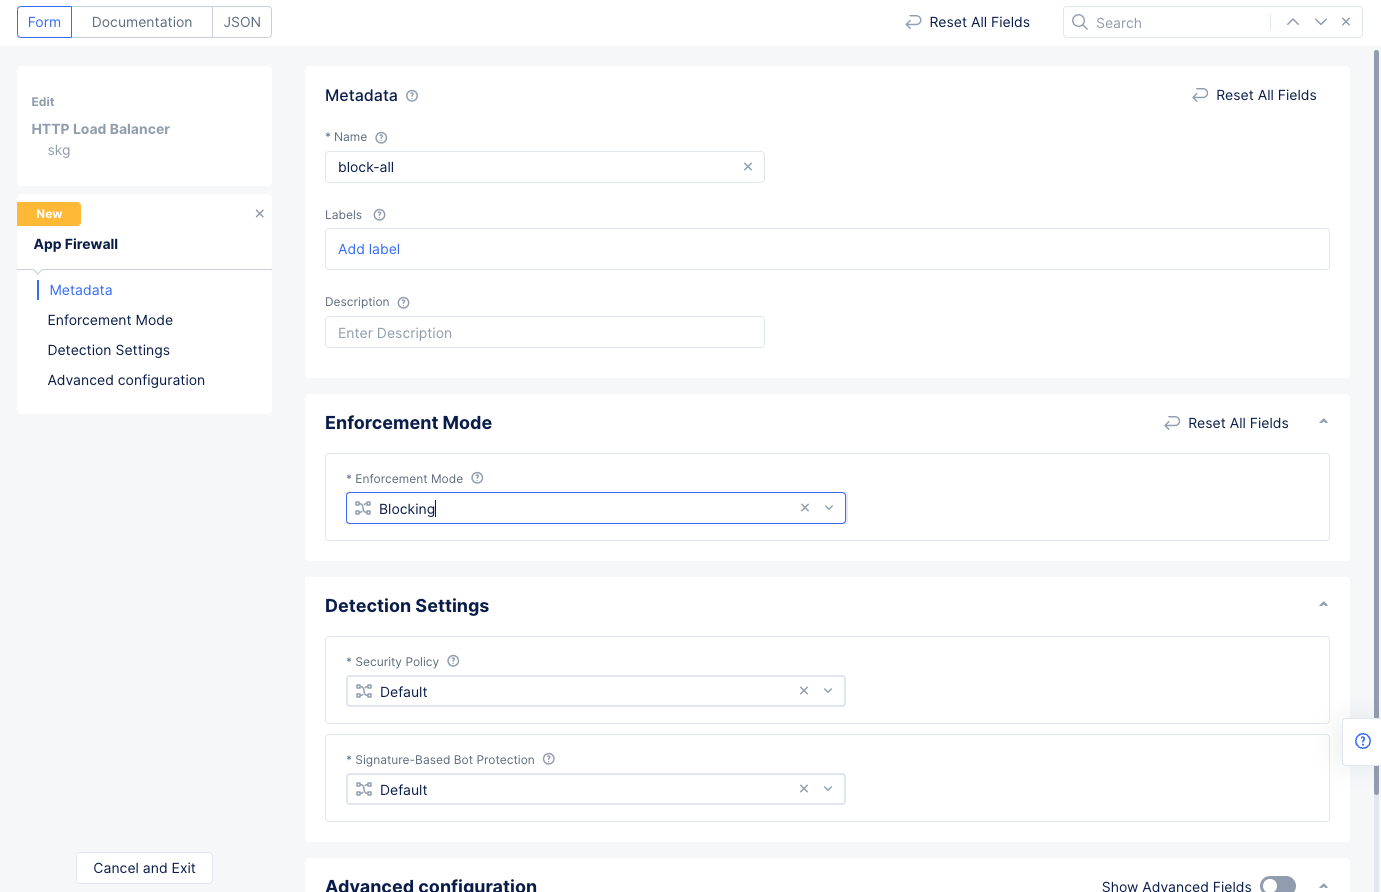The width and height of the screenshot is (1381, 892).
Task: Open the Enforcement Mode dropdown
Action: click(x=829, y=508)
